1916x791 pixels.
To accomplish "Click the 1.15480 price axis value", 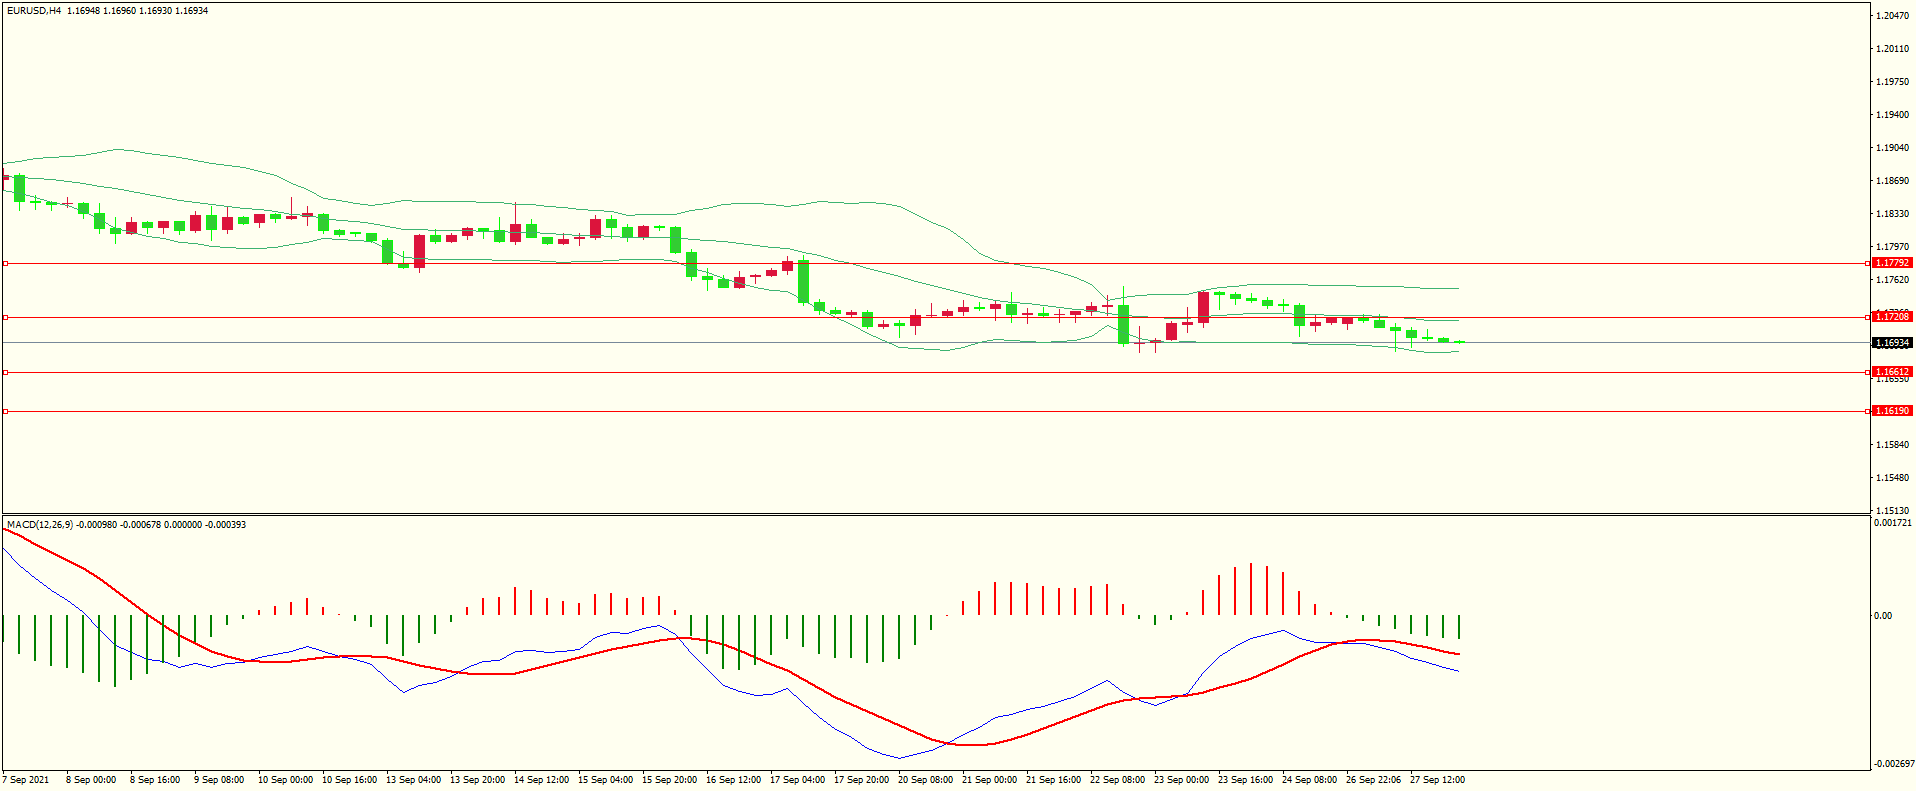I will coord(1892,478).
